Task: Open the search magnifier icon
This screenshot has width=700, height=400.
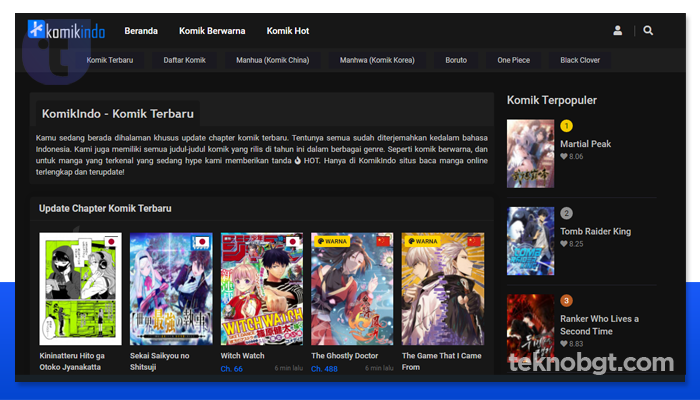Action: tap(648, 30)
